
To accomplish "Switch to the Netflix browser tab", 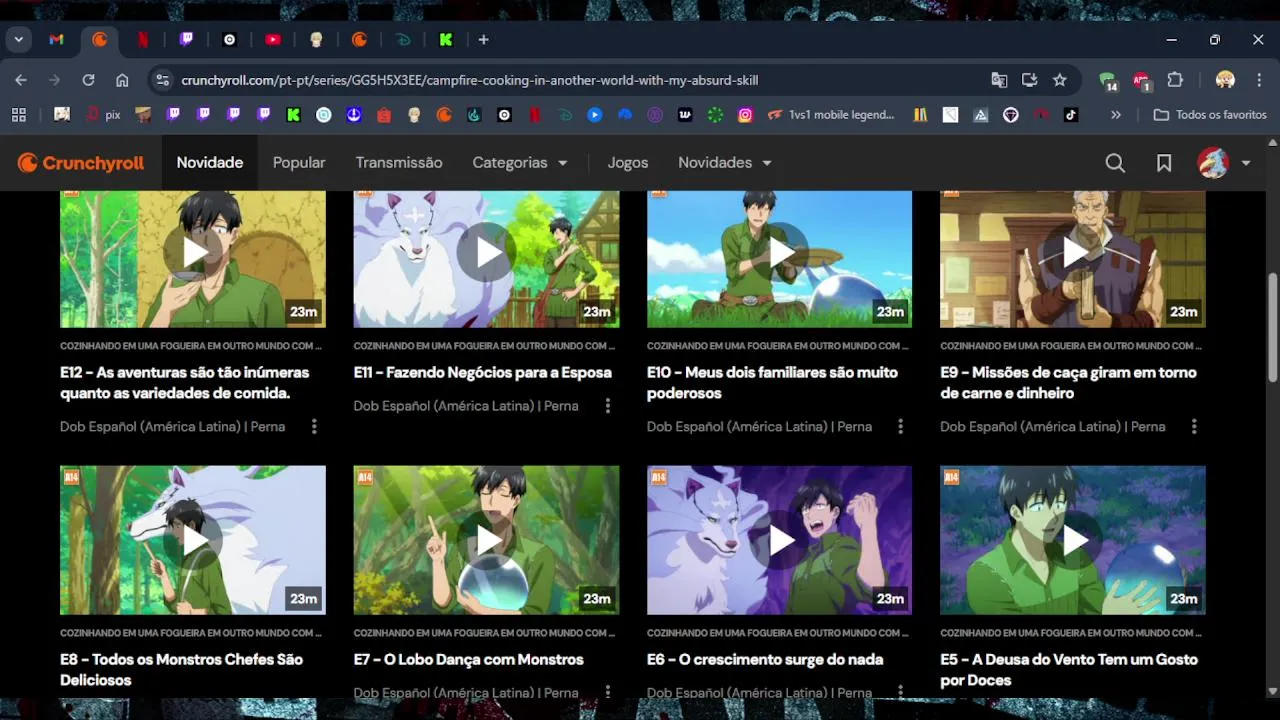I will [143, 40].
